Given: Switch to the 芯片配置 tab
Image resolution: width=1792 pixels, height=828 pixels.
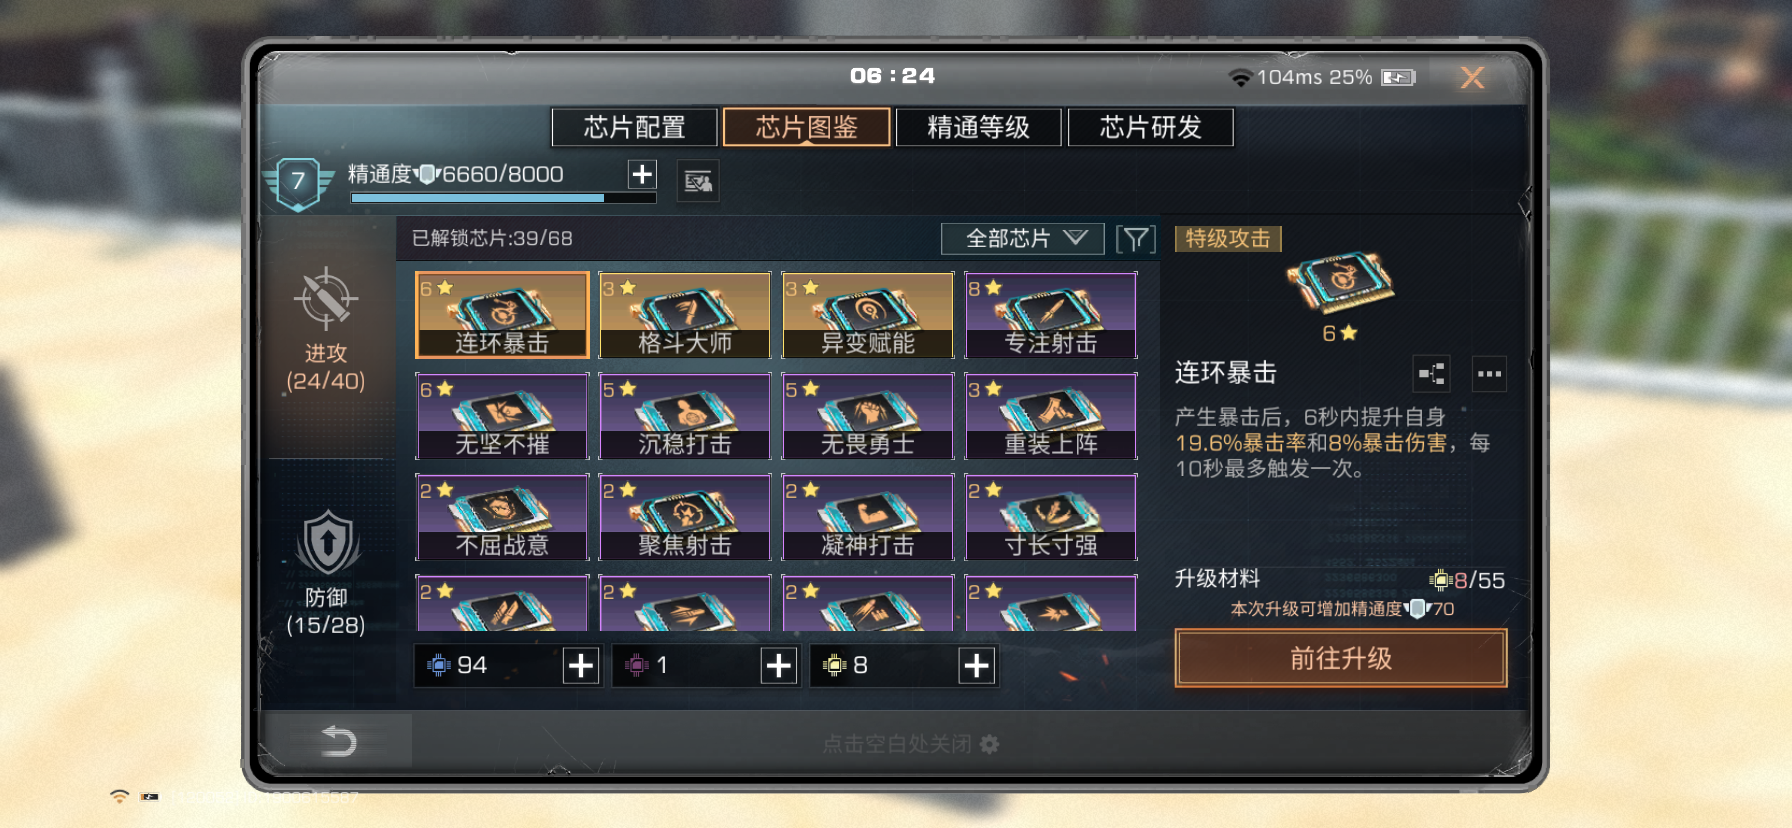Looking at the screenshot, I should coord(634,127).
